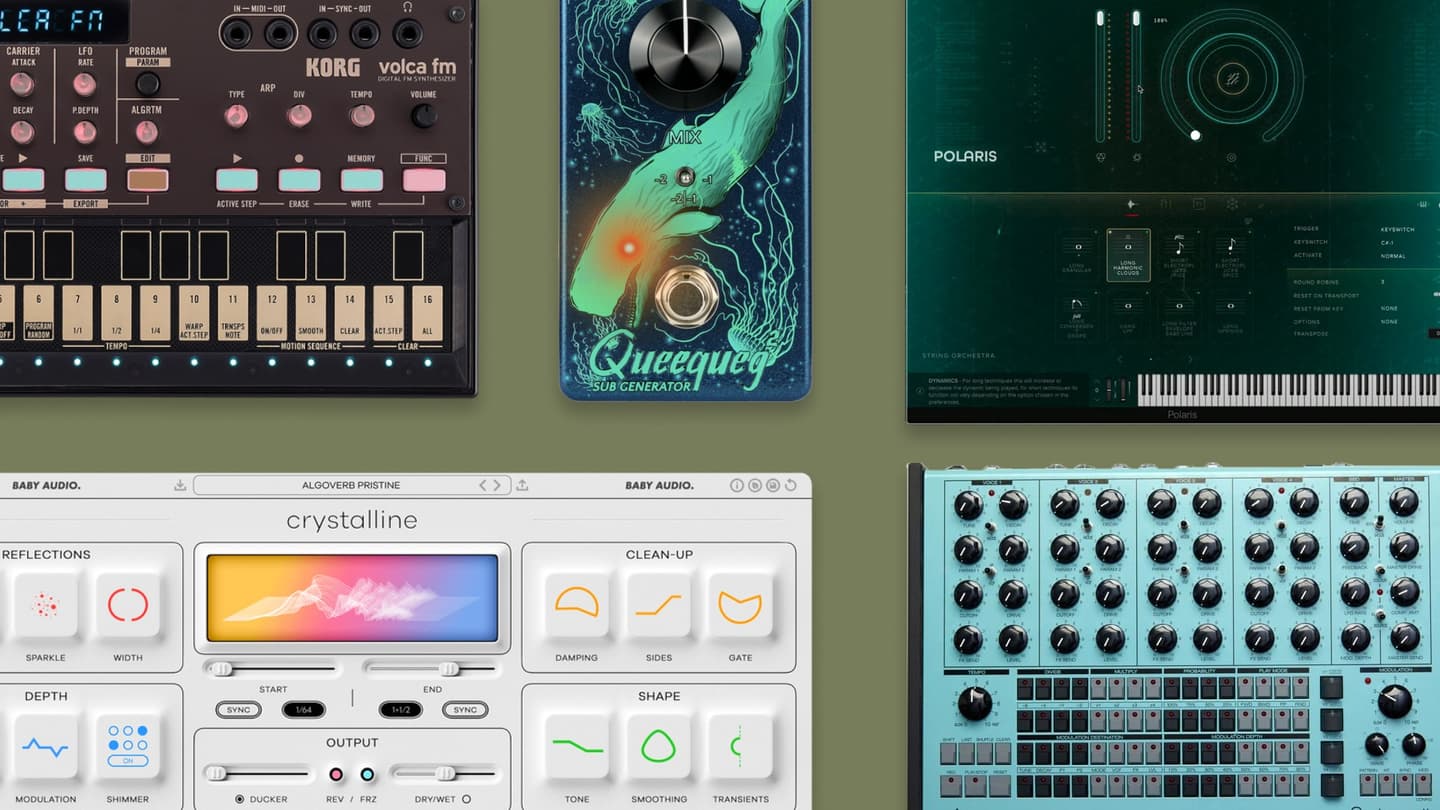1440x810 pixels.
Task: Open the End 1+1/2 value dropdown
Action: (400, 710)
